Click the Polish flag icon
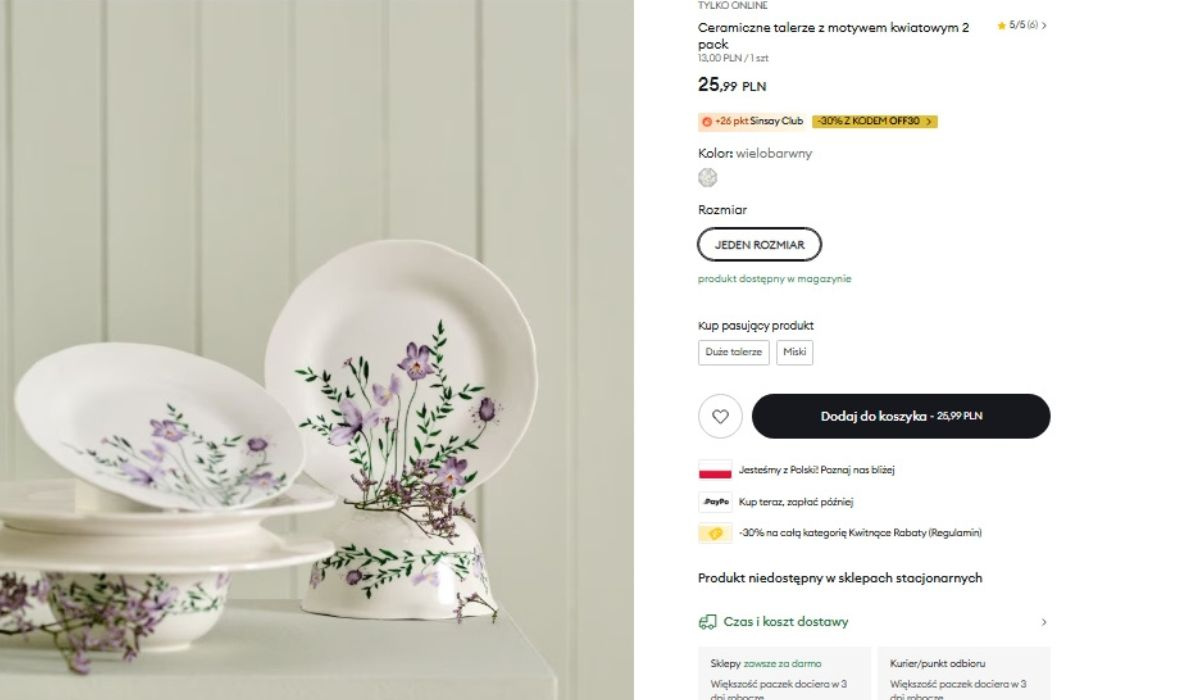 (x=715, y=469)
